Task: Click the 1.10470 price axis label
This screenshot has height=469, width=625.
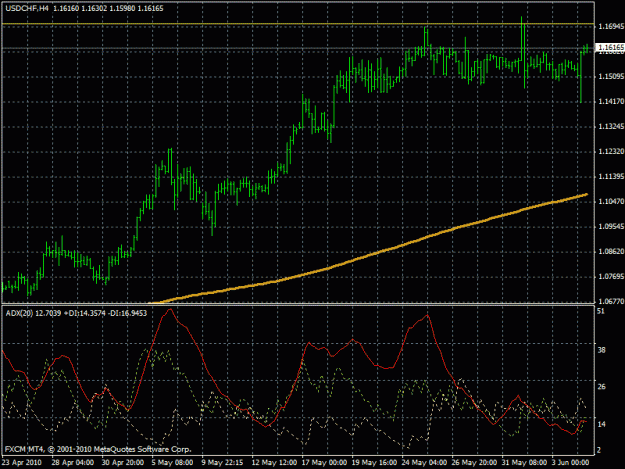Action: click(x=610, y=202)
